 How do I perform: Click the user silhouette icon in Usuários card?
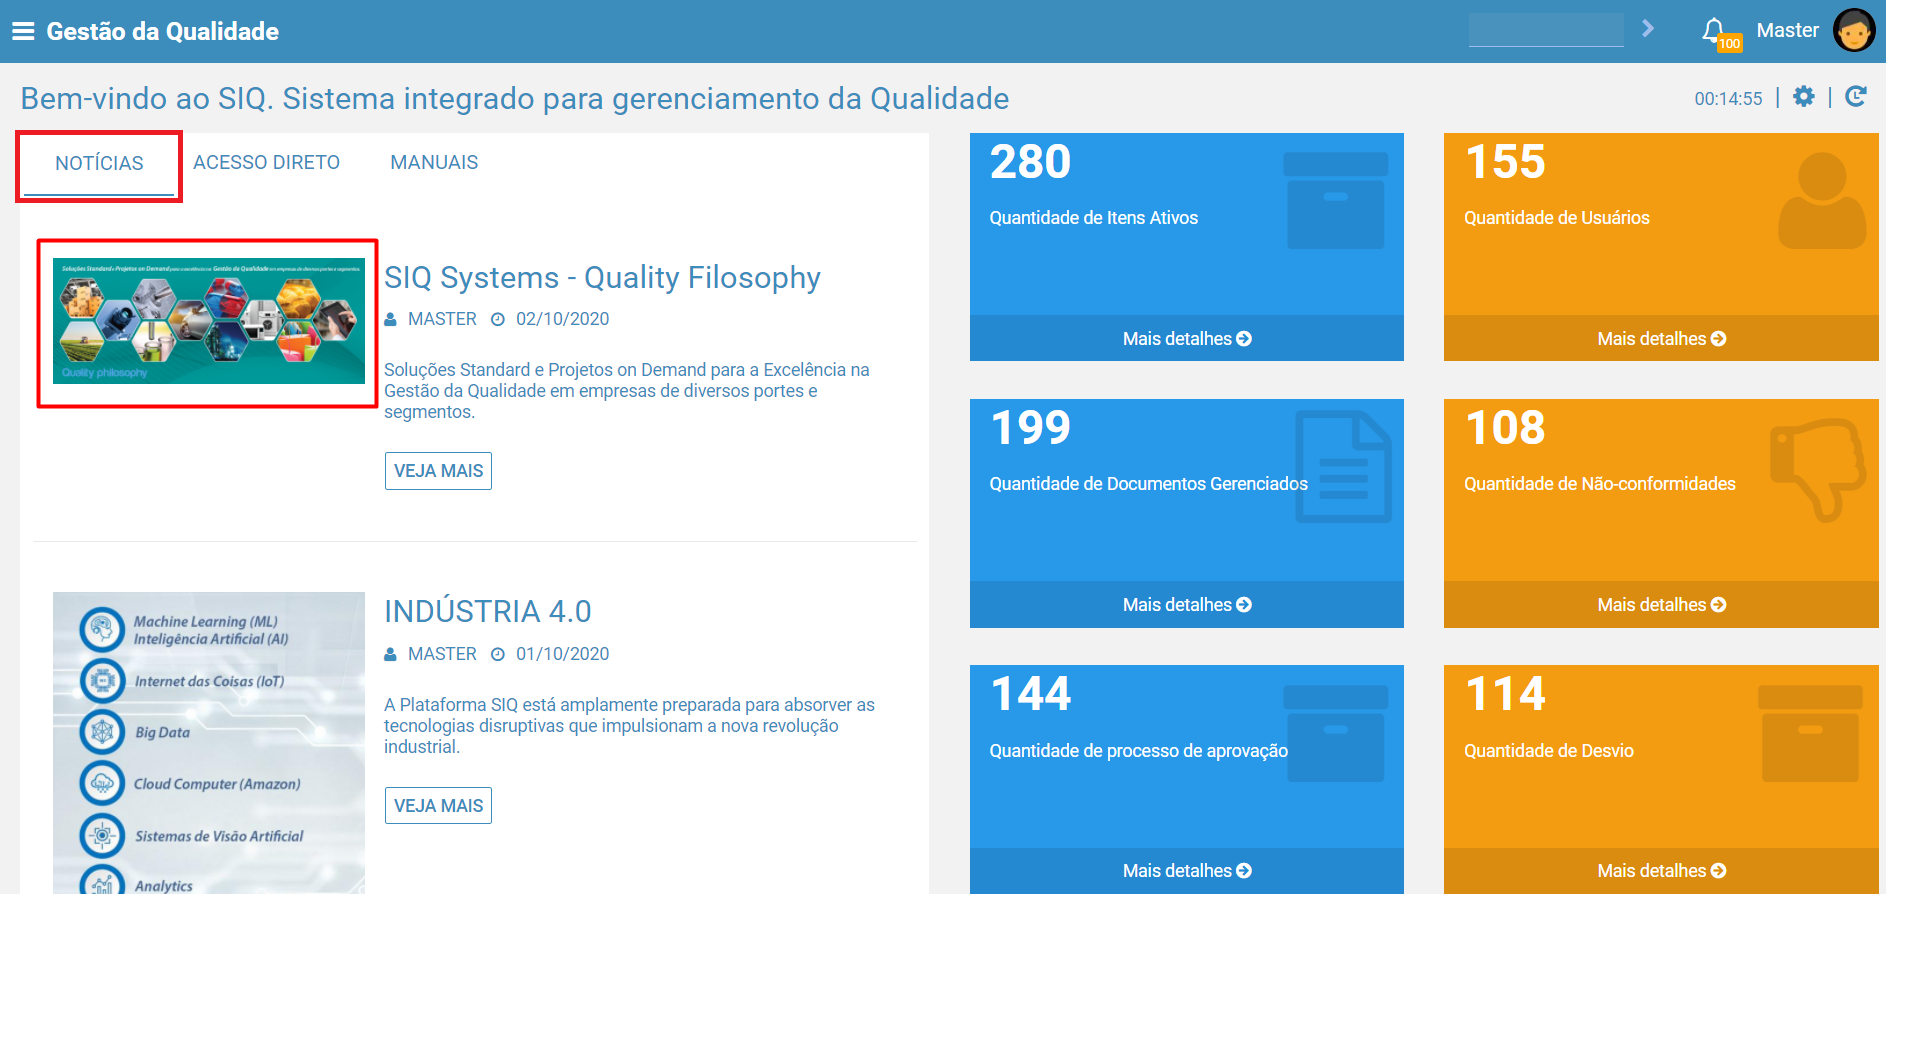(1822, 200)
